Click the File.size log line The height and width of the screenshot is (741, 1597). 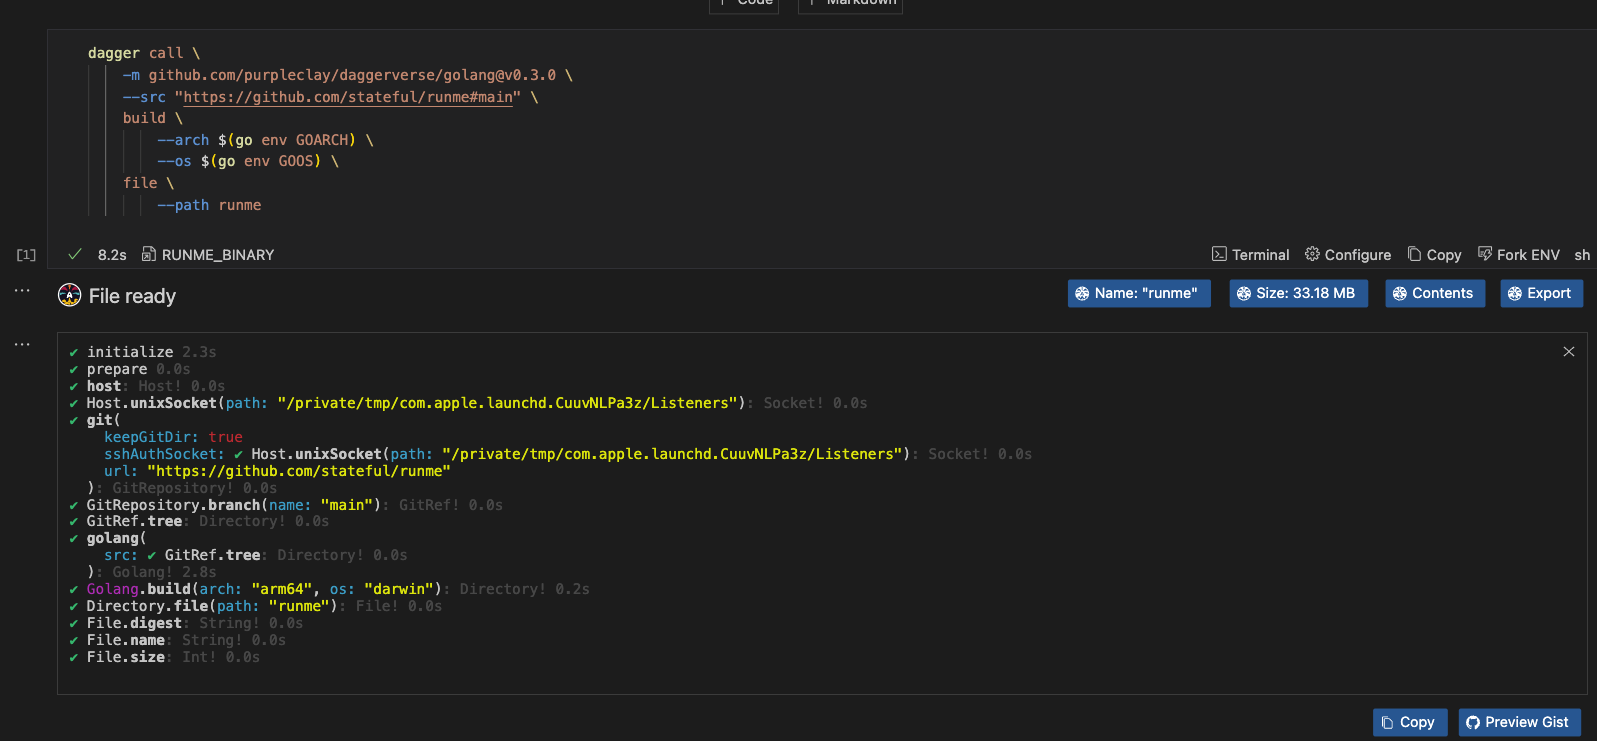(x=164, y=657)
